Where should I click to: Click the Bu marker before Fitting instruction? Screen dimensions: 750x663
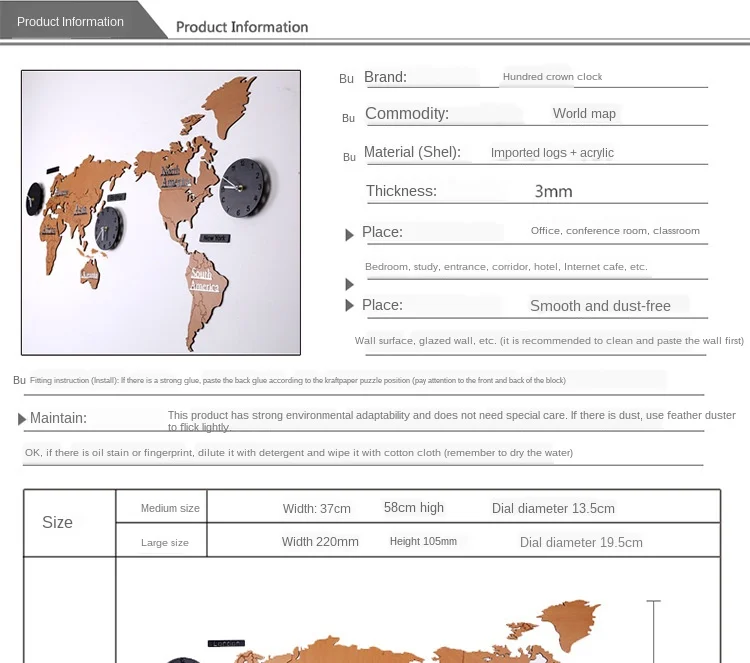click(19, 380)
